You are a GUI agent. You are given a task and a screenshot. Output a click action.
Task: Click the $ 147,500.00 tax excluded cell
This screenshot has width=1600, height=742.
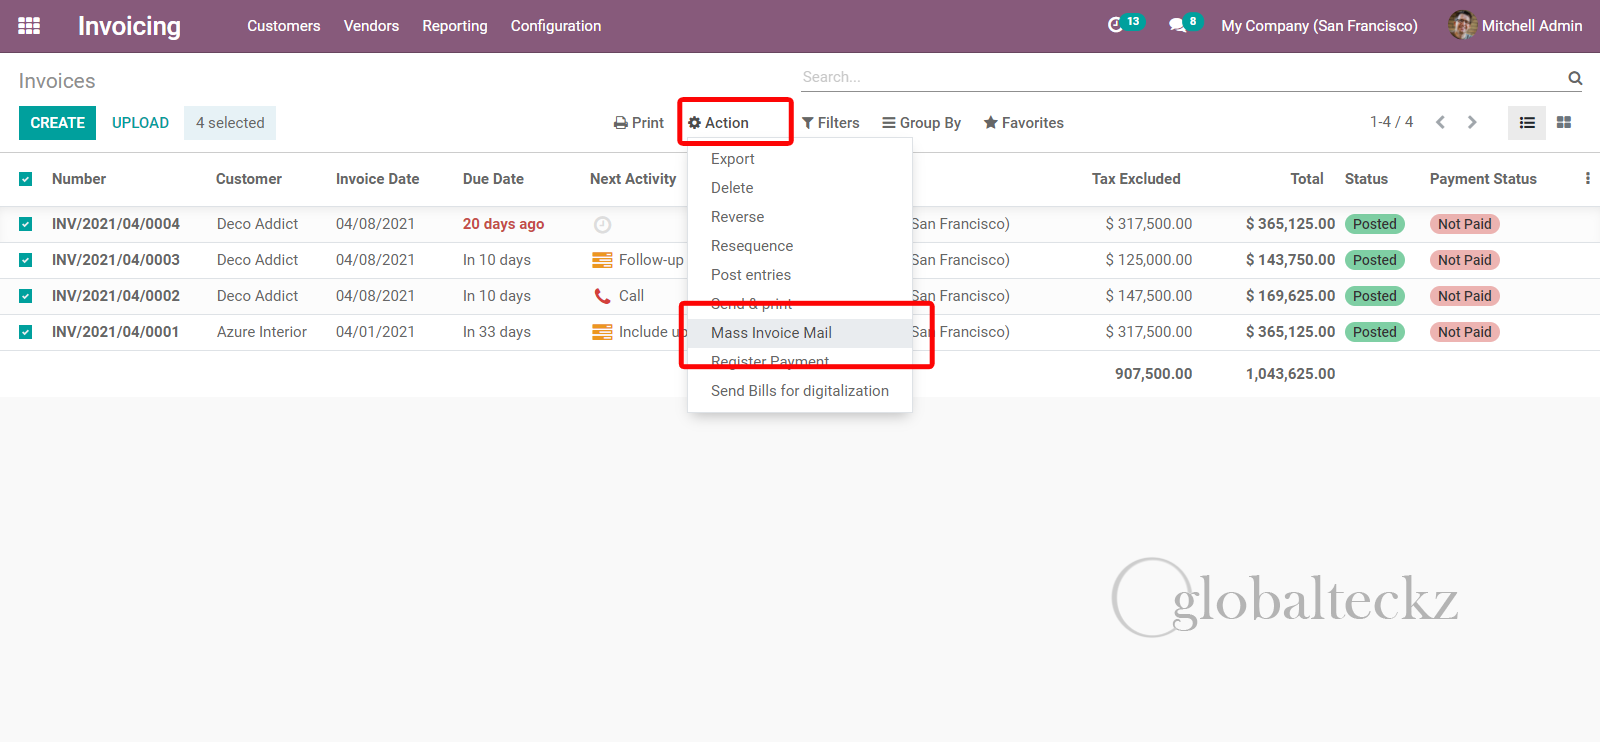(x=1149, y=296)
